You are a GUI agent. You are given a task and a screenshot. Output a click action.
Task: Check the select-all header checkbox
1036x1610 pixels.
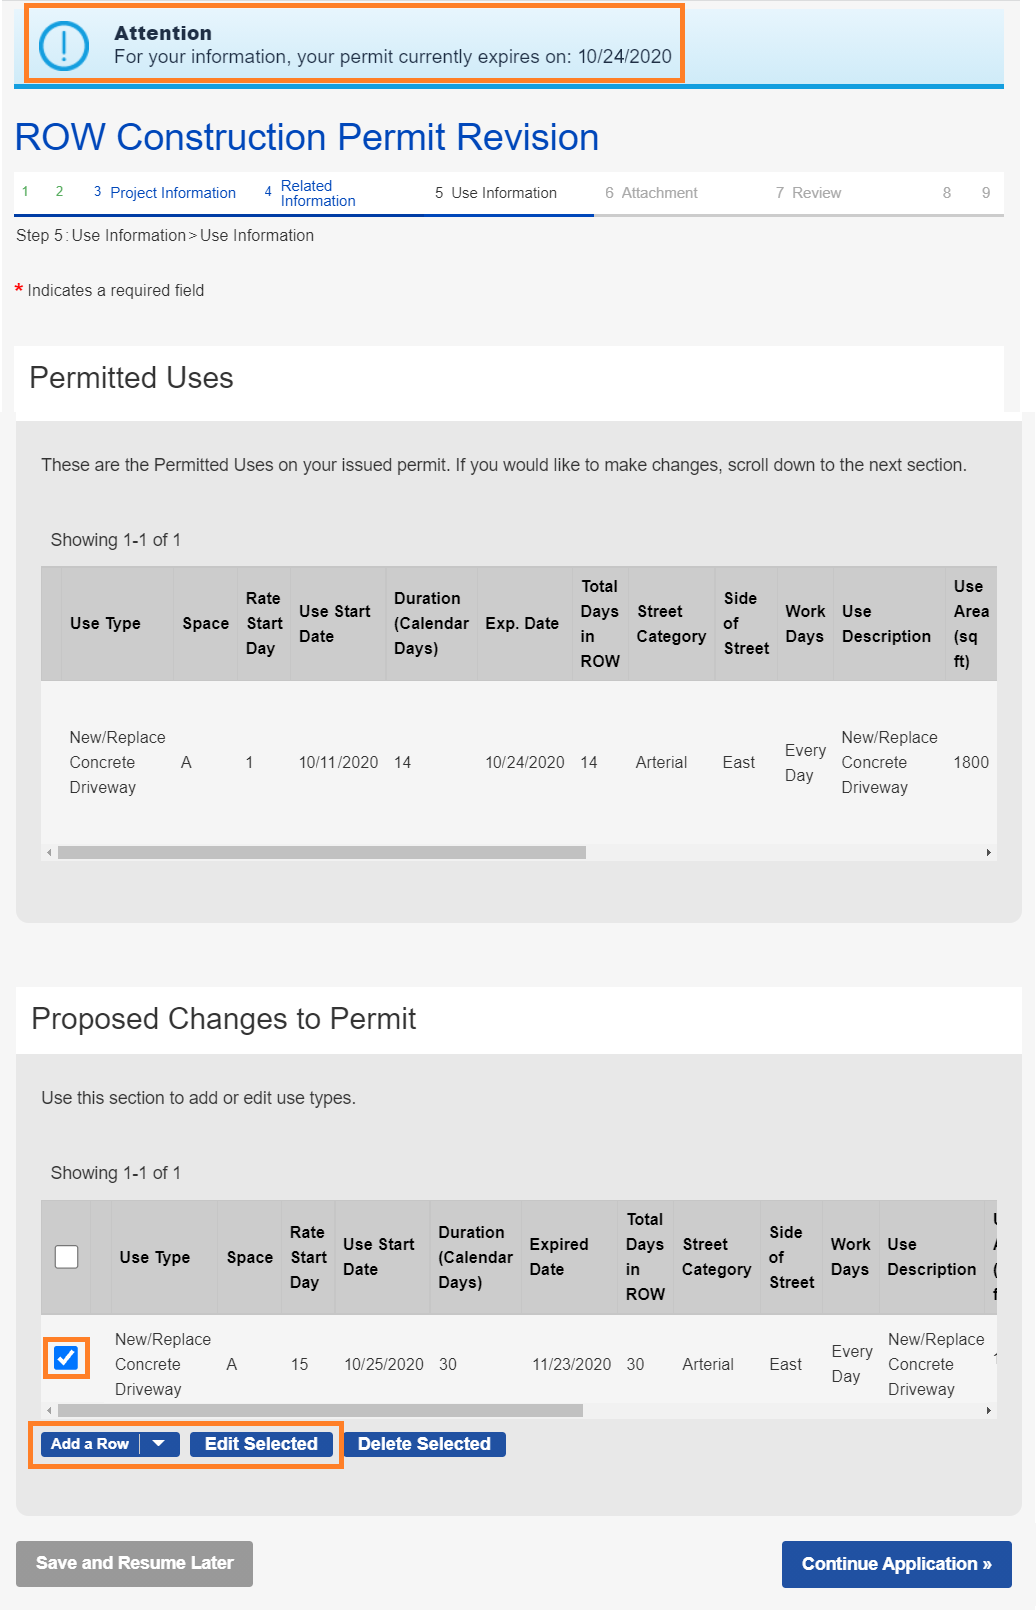pyautogui.click(x=66, y=1257)
